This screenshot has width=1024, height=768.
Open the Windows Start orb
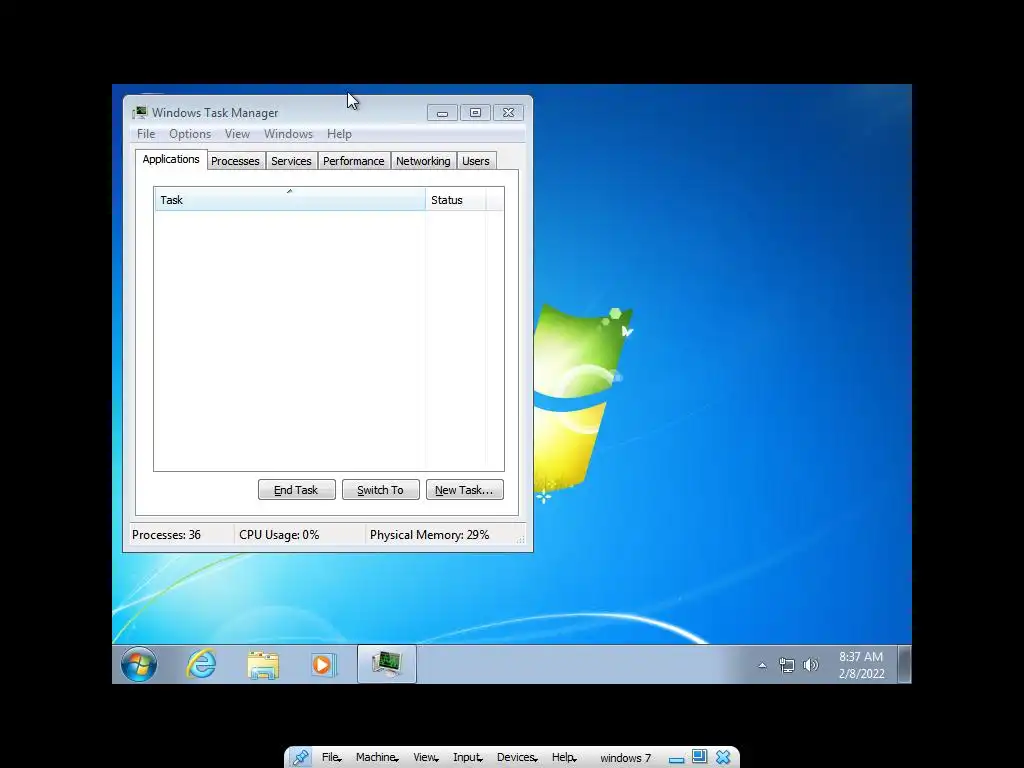138,665
